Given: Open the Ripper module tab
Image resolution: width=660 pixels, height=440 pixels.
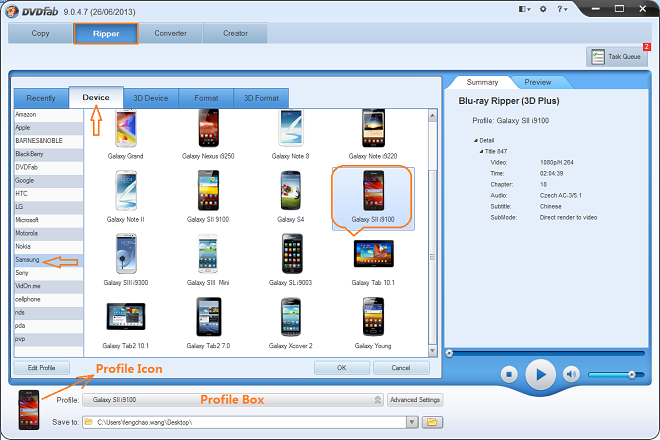Looking at the screenshot, I should 106,34.
